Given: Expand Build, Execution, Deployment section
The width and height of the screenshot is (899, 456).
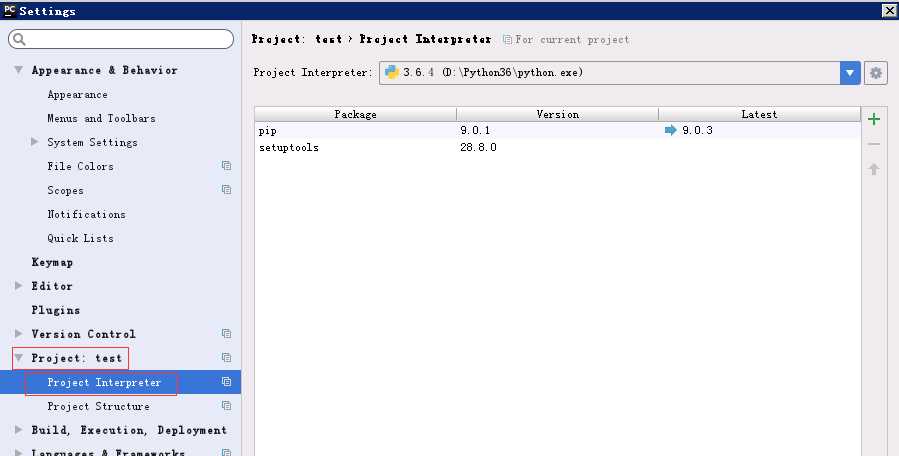Looking at the screenshot, I should [x=19, y=430].
